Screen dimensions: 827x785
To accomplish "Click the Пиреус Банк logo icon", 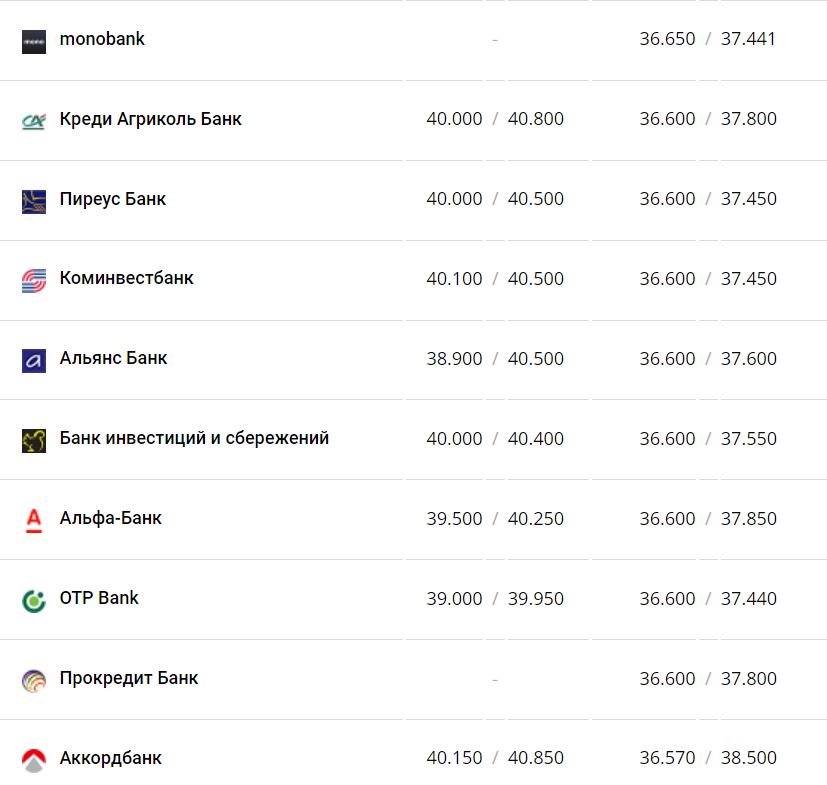I will pyautogui.click(x=34, y=201).
